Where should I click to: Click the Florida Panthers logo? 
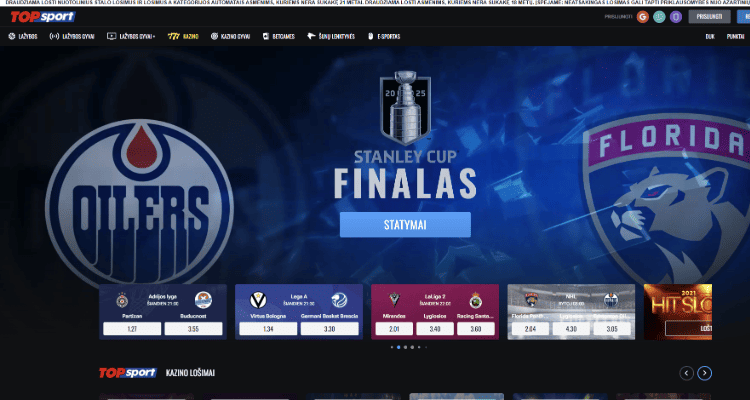pos(666,199)
